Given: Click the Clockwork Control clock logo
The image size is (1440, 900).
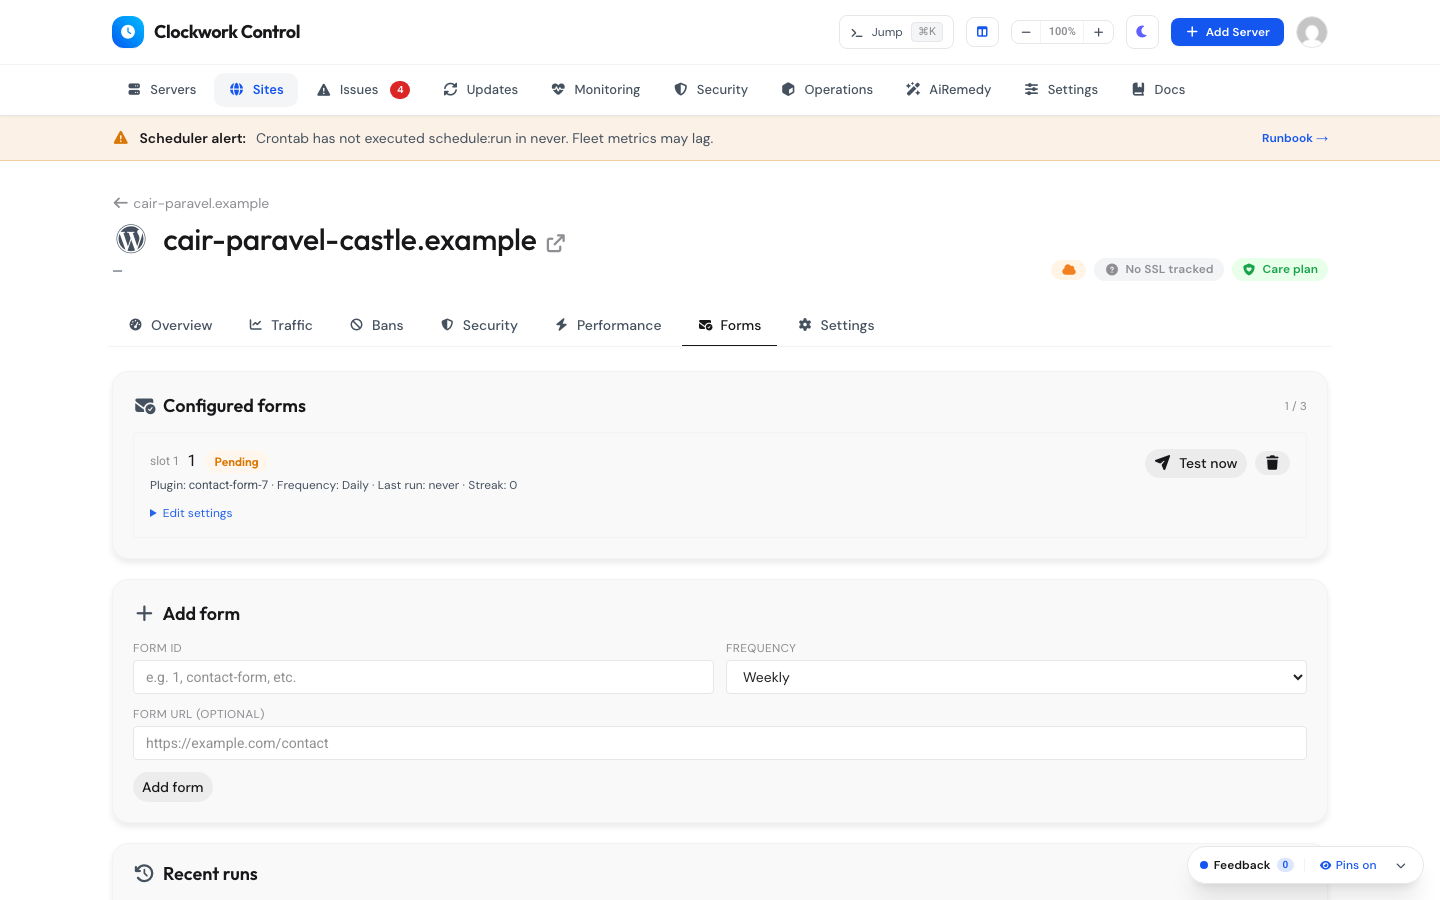Looking at the screenshot, I should (x=128, y=32).
